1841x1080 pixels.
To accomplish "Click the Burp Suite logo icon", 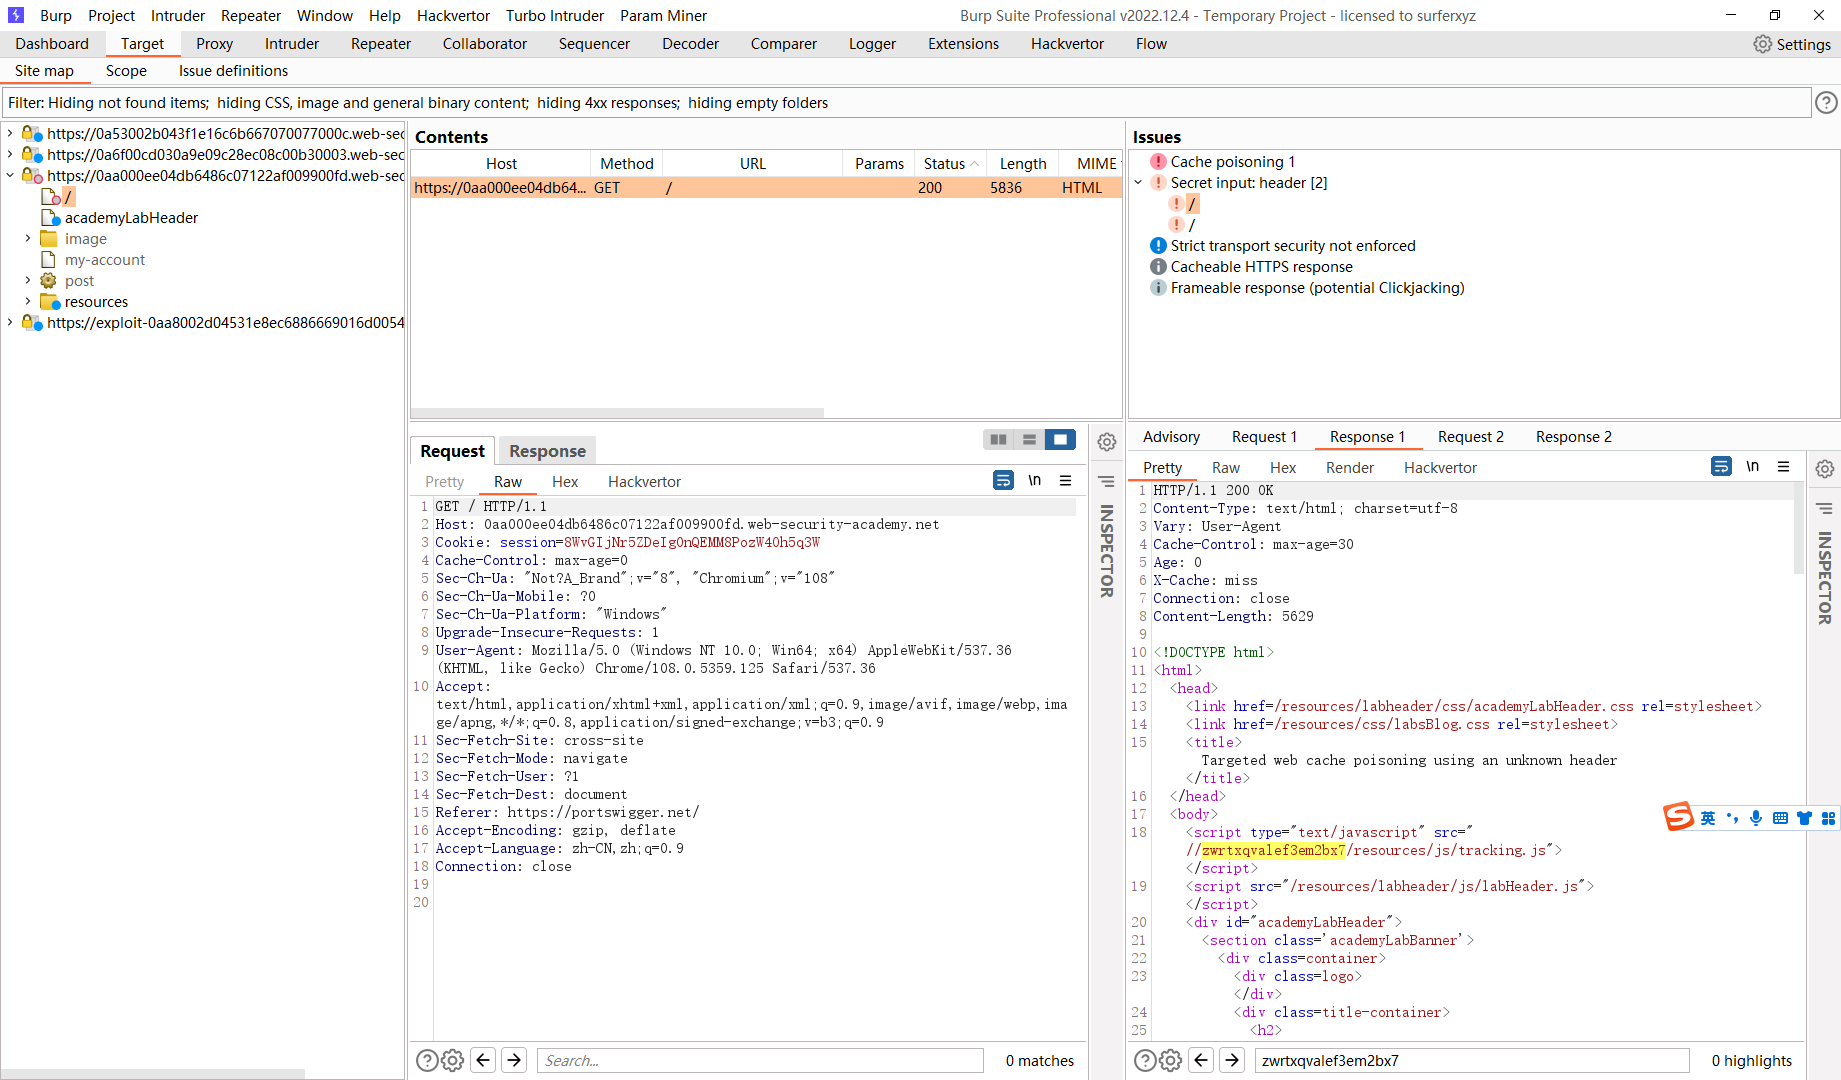I will 16,15.
